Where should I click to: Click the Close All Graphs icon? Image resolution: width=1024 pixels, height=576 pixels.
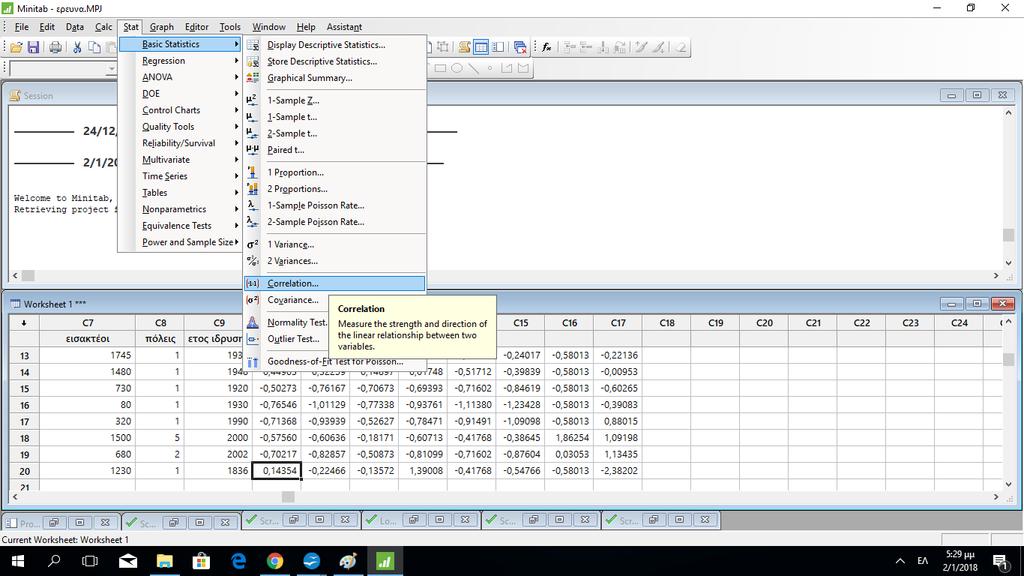(520, 47)
